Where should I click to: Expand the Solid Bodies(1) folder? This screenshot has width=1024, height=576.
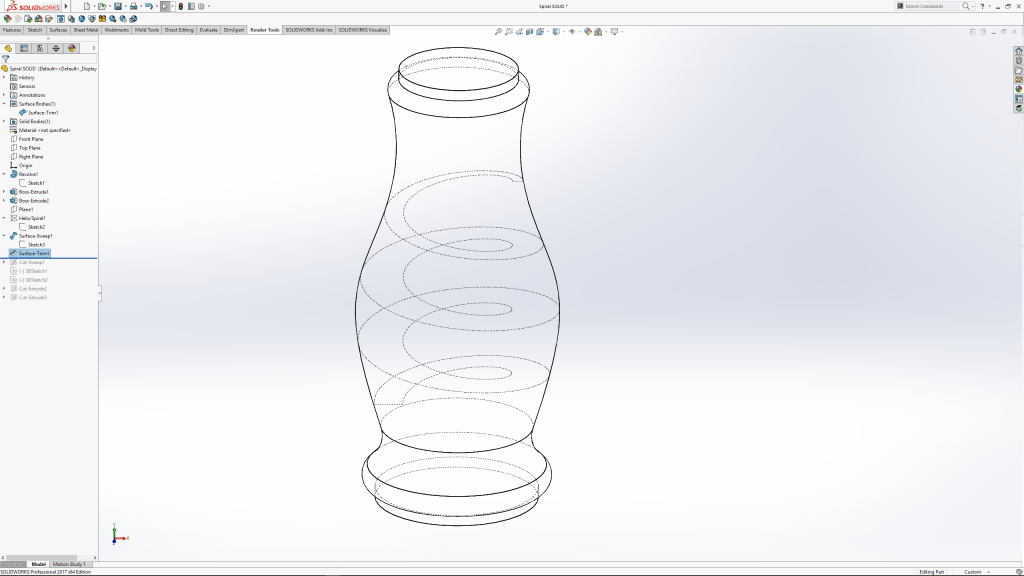[4, 122]
